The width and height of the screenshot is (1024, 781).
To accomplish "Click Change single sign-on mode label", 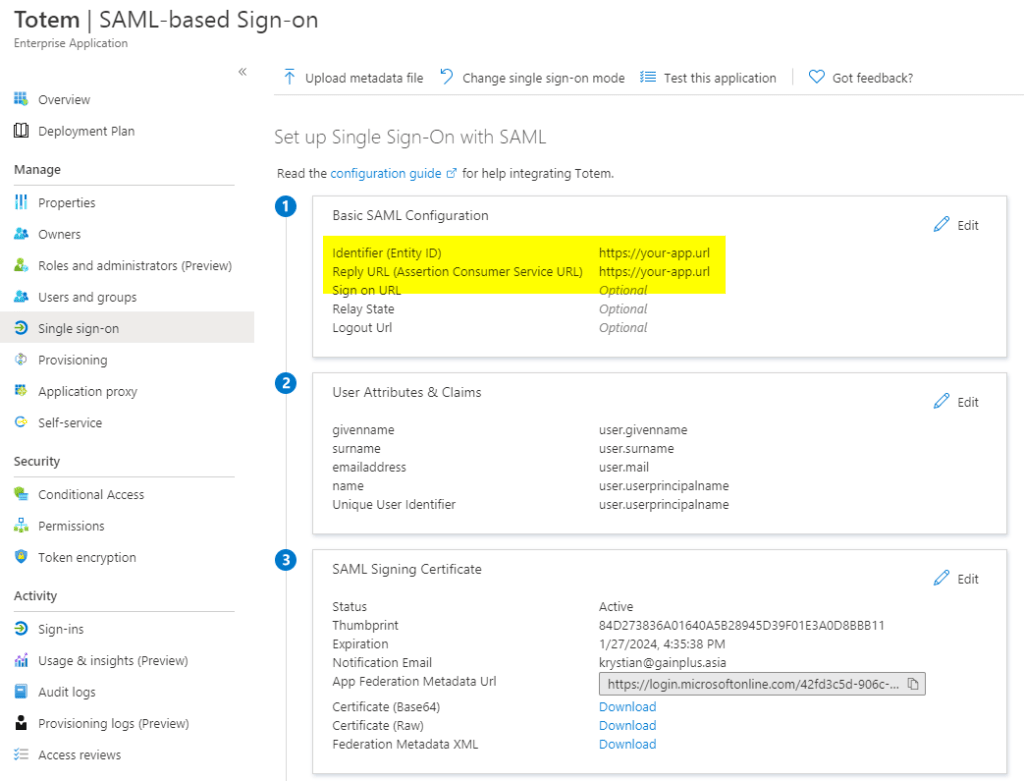I will pos(543,78).
